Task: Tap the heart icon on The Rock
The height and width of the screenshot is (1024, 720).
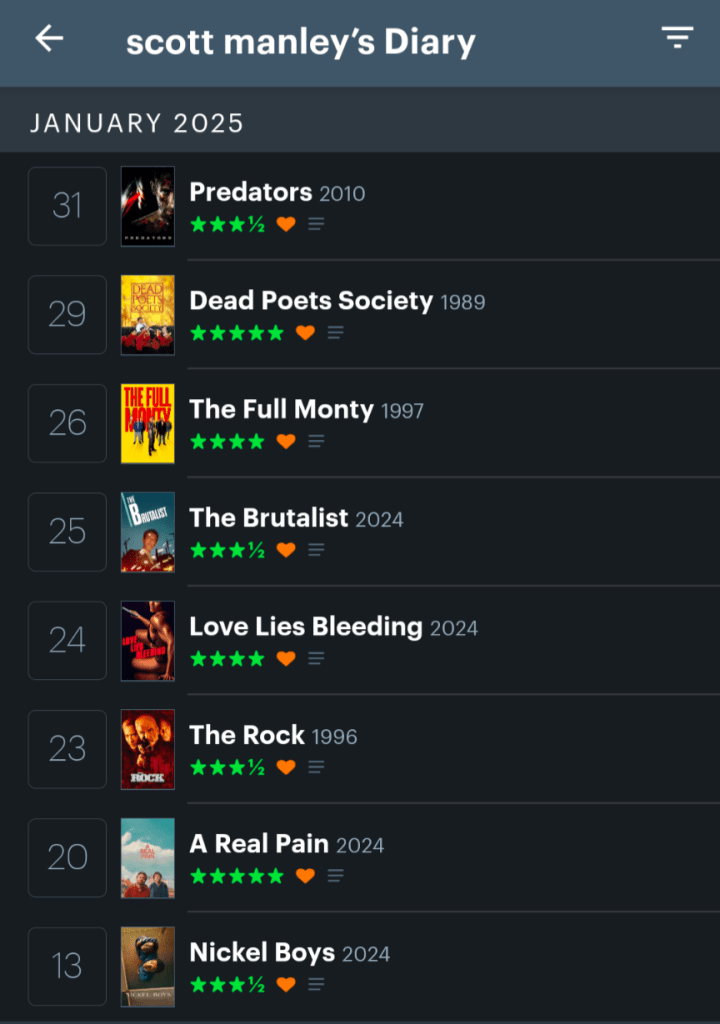Action: tap(286, 767)
